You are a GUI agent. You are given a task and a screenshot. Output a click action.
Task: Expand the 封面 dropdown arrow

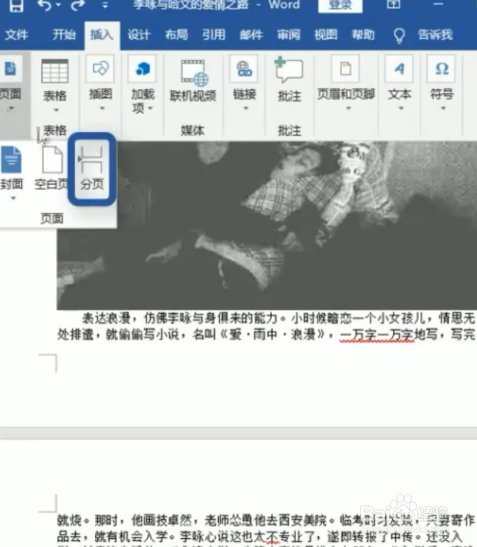point(13,198)
